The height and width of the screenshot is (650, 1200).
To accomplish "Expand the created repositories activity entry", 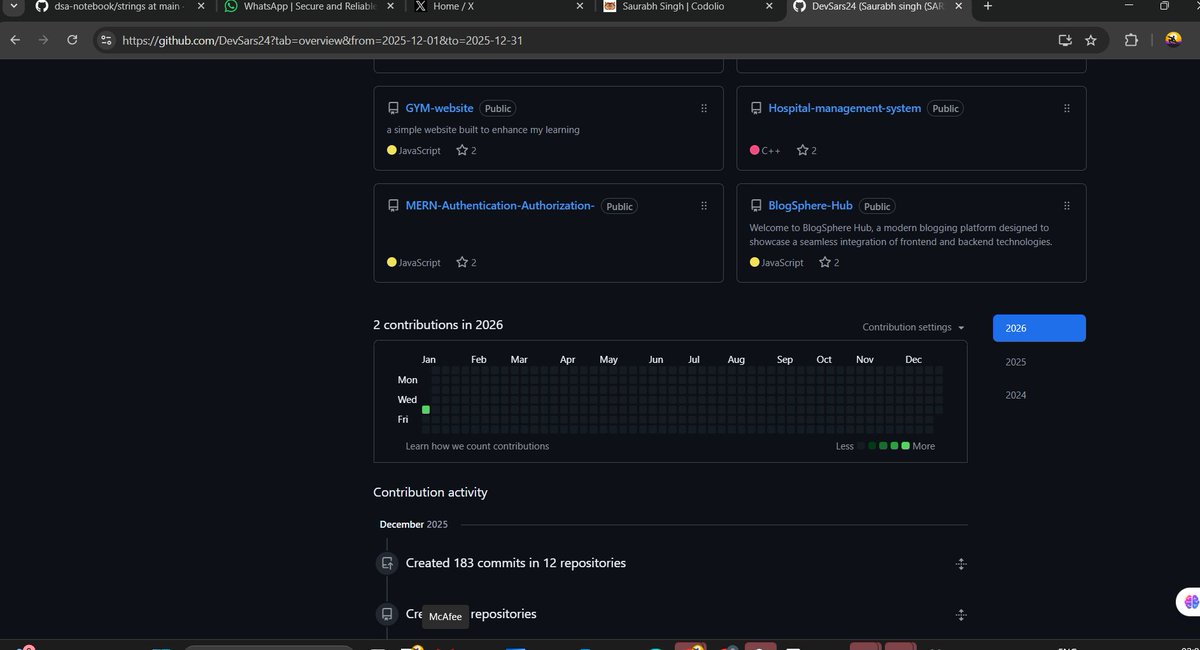I will coord(961,615).
